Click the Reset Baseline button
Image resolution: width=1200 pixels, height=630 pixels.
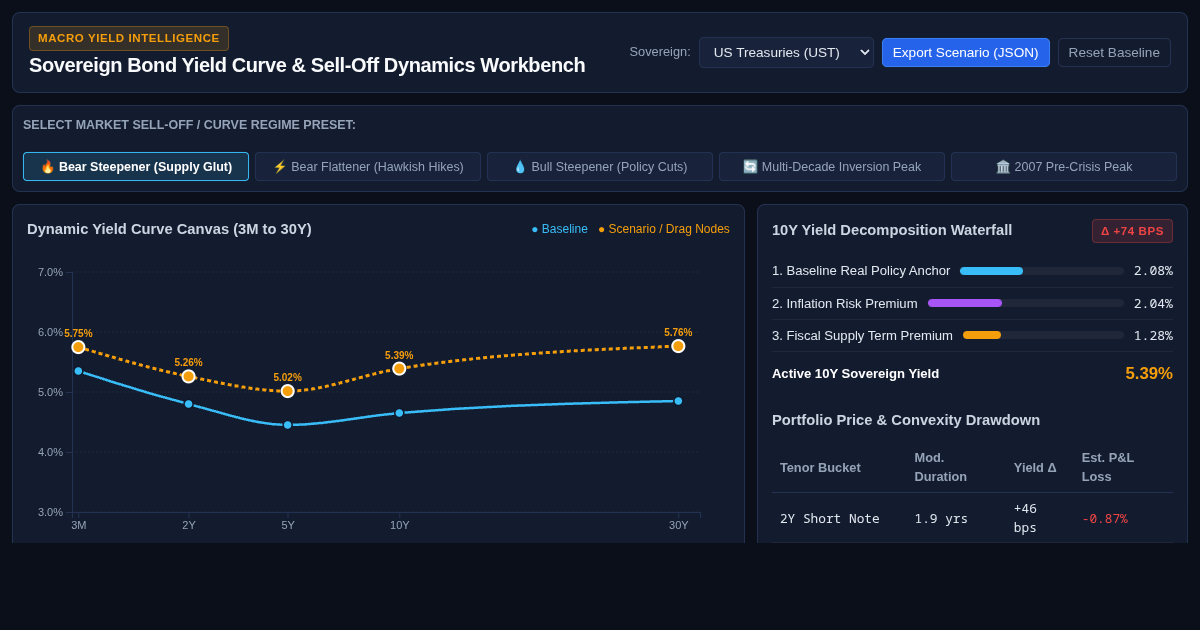pos(1114,52)
